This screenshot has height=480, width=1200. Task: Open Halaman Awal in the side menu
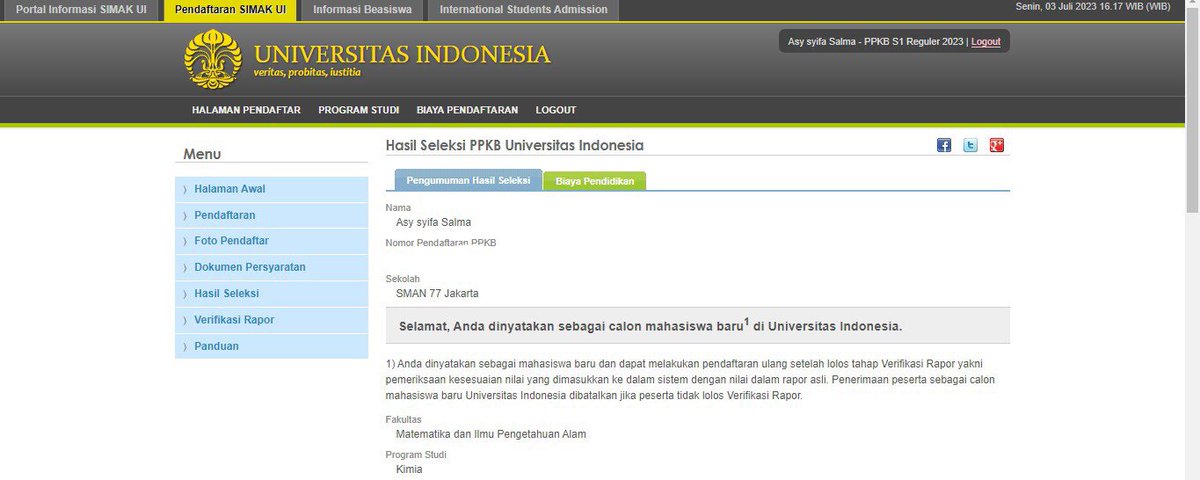pyautogui.click(x=271, y=189)
